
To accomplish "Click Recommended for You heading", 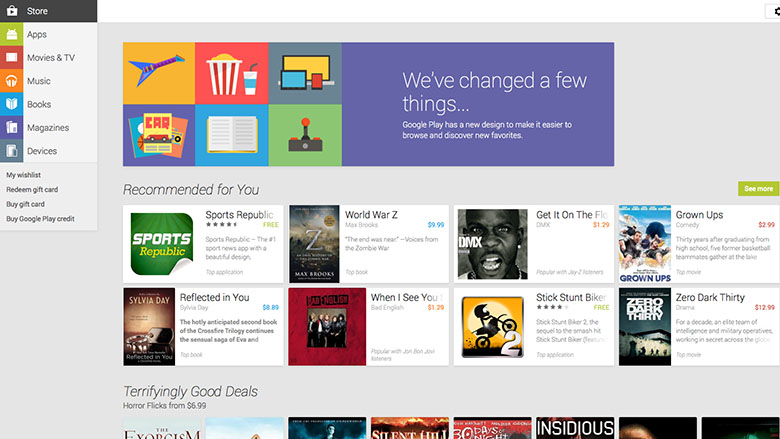I will click(x=191, y=189).
